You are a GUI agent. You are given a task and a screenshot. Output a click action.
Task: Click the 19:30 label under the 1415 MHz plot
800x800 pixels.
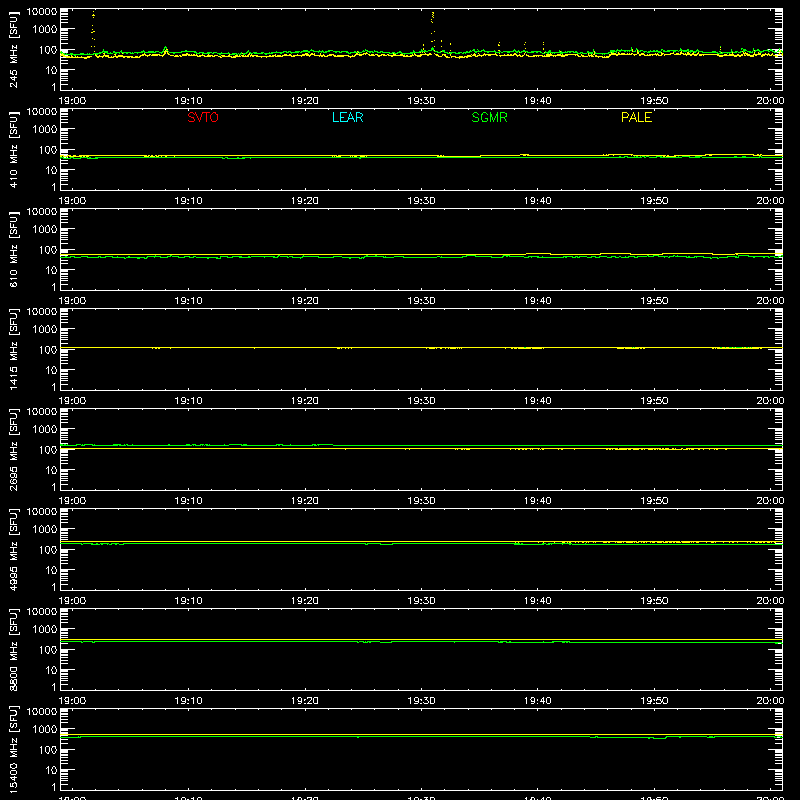[x=421, y=401]
